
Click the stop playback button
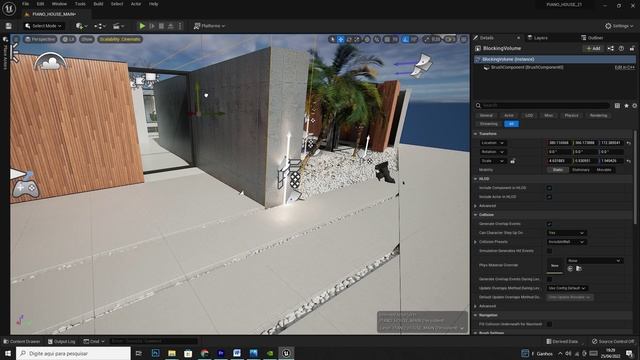tap(161, 26)
